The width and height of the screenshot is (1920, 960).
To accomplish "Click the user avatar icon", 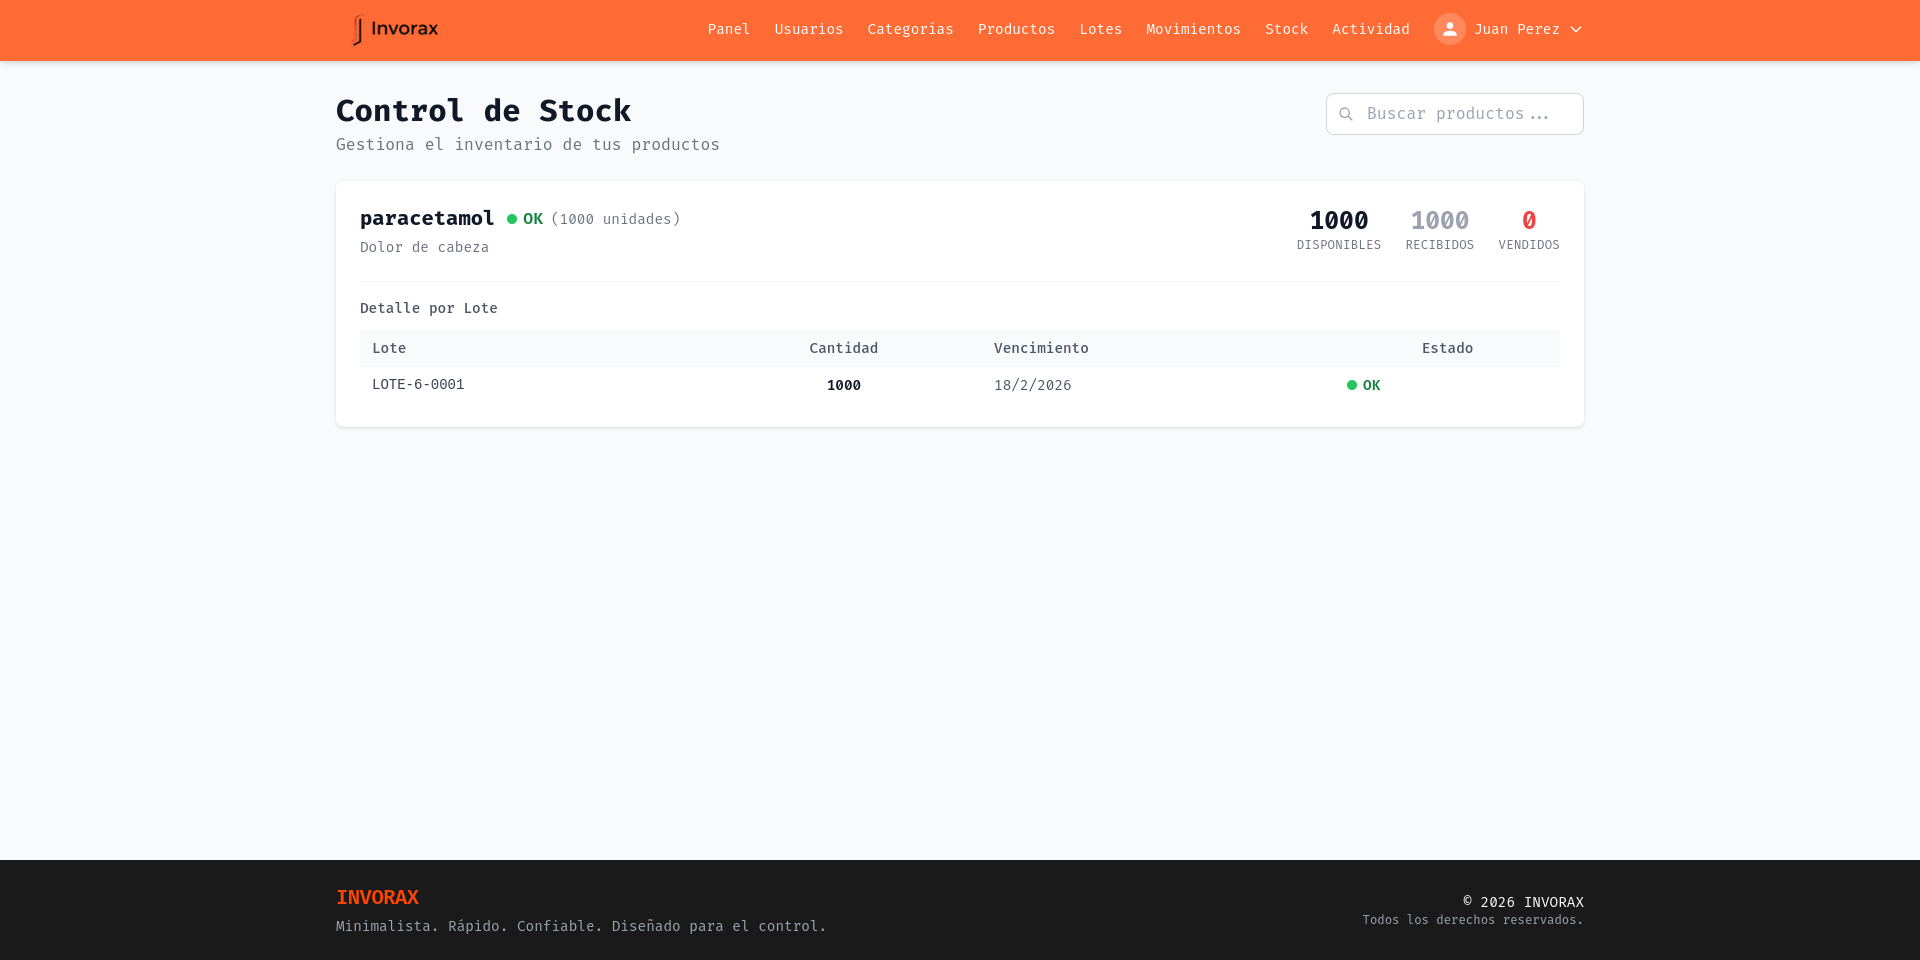I will [1450, 29].
